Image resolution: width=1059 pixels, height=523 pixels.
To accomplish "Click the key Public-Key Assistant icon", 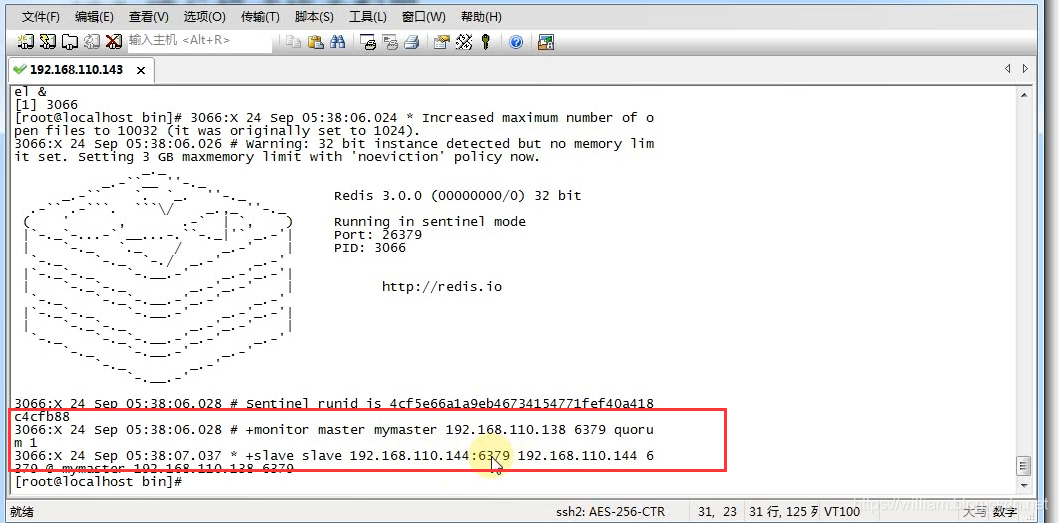I will click(486, 42).
